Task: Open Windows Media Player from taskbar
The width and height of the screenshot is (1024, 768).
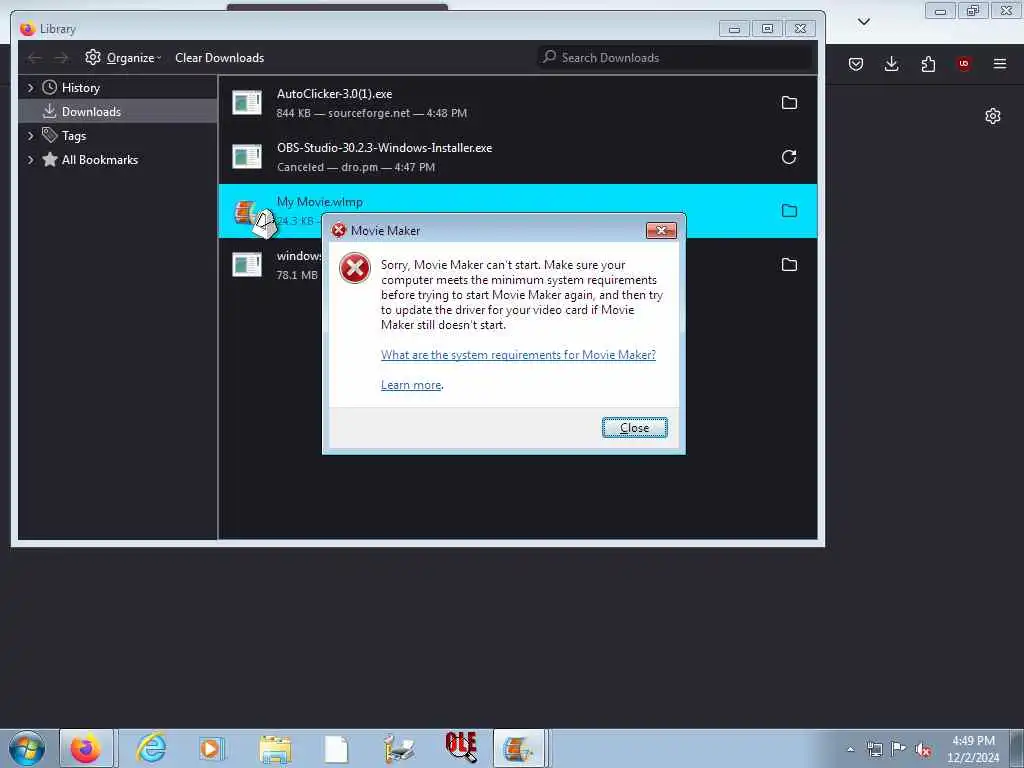Action: click(x=211, y=748)
